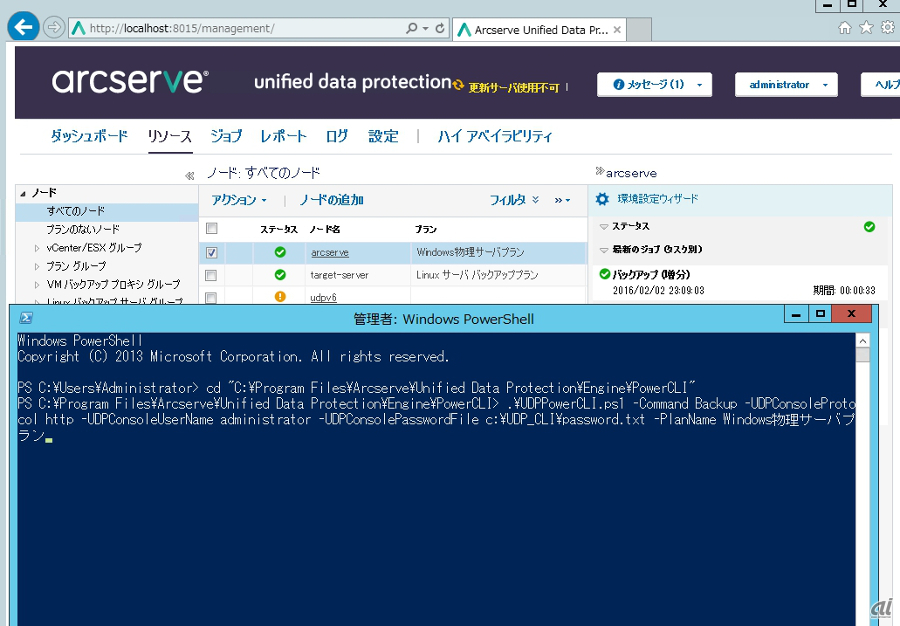Expand the vCenter/ESX グループ tree node

pyautogui.click(x=37, y=248)
